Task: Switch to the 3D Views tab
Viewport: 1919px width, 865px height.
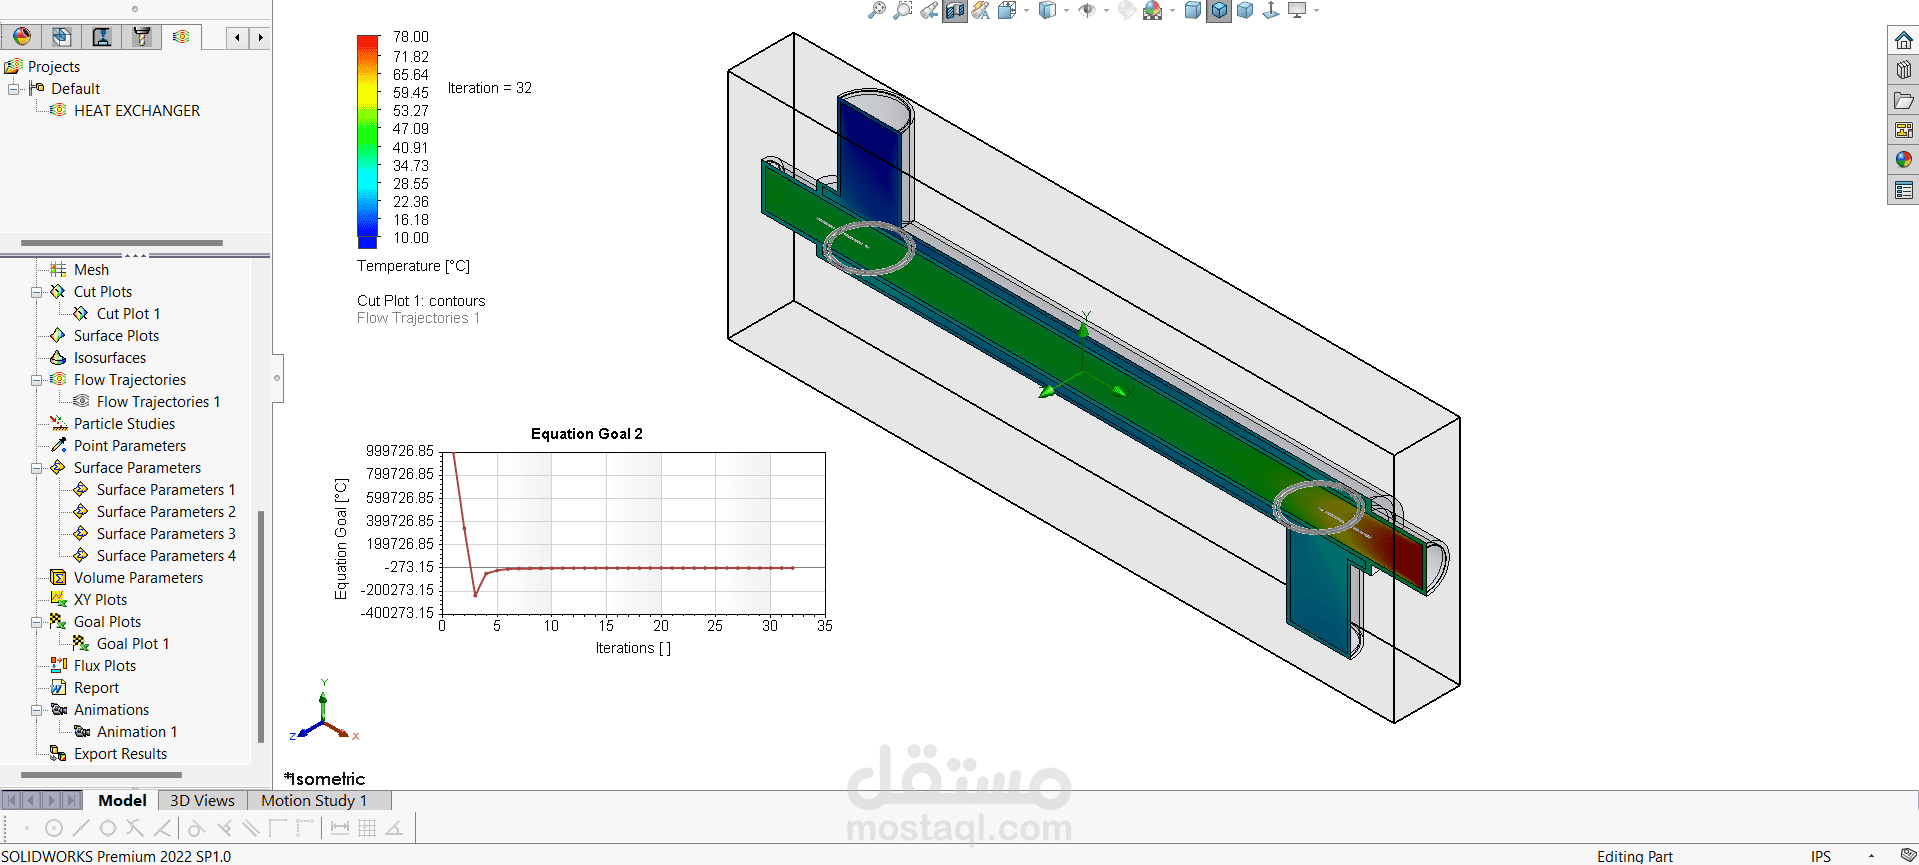Action: coord(202,800)
